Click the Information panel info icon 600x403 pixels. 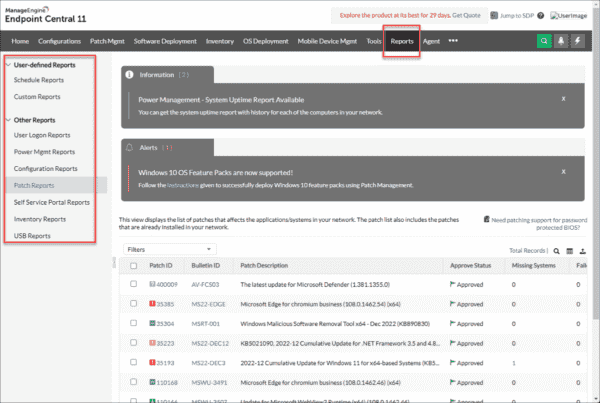[x=129, y=75]
